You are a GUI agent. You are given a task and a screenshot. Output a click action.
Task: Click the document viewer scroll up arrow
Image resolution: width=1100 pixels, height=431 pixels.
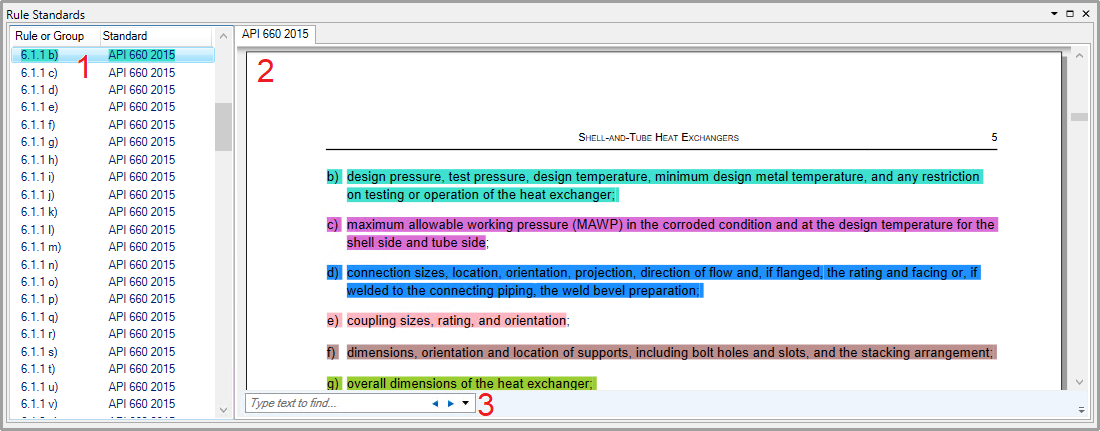click(1079, 58)
